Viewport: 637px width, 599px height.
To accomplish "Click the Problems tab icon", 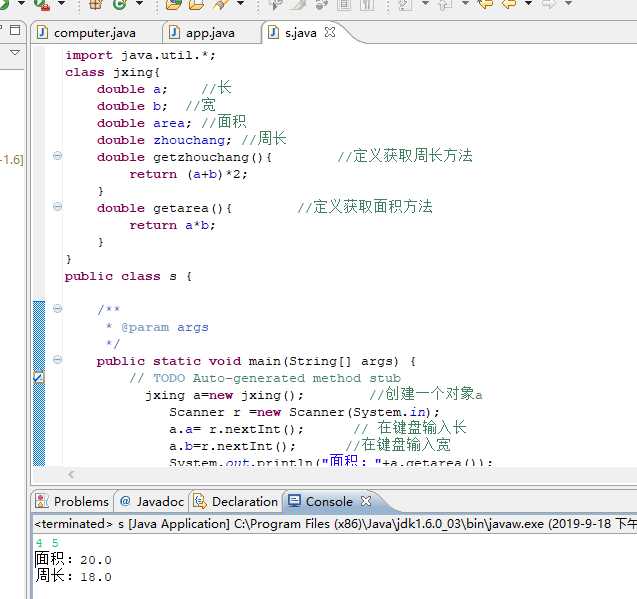I will [x=42, y=501].
